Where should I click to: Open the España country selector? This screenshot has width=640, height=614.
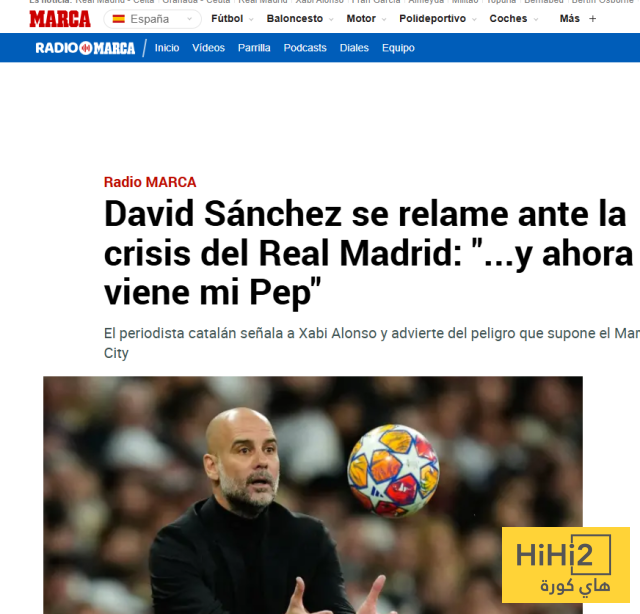tap(153, 19)
